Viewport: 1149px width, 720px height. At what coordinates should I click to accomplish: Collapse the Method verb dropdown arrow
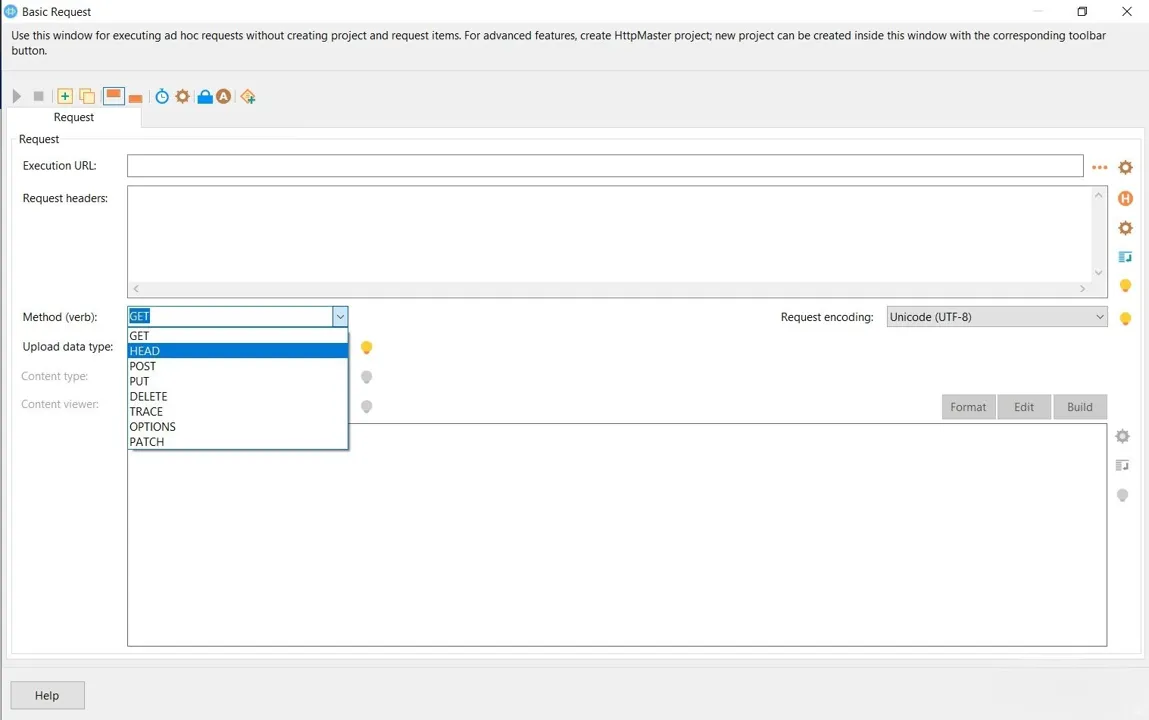tap(340, 316)
